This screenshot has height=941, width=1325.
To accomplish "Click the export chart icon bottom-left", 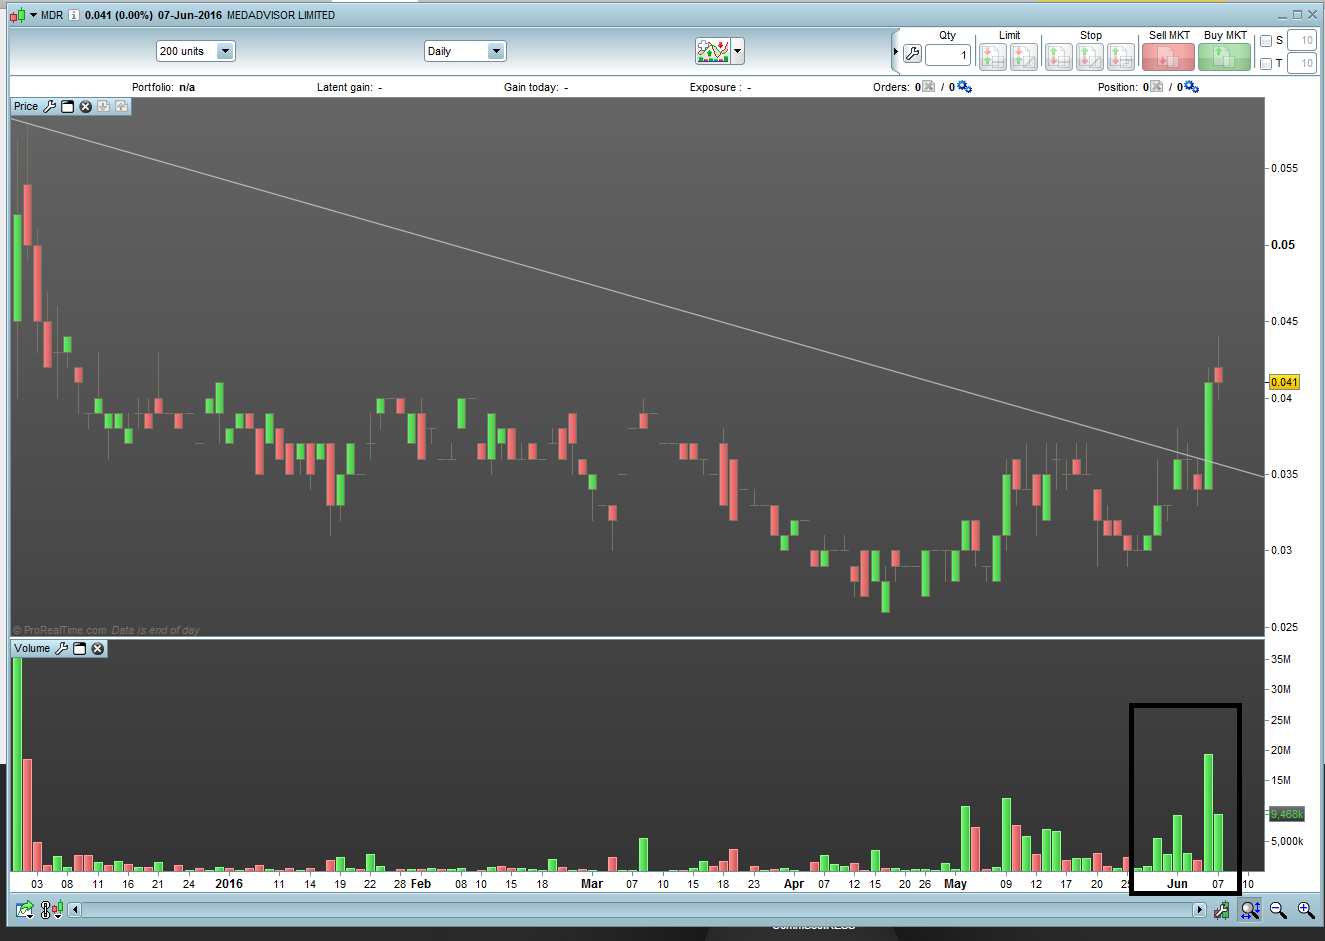I will pyautogui.click(x=25, y=909).
